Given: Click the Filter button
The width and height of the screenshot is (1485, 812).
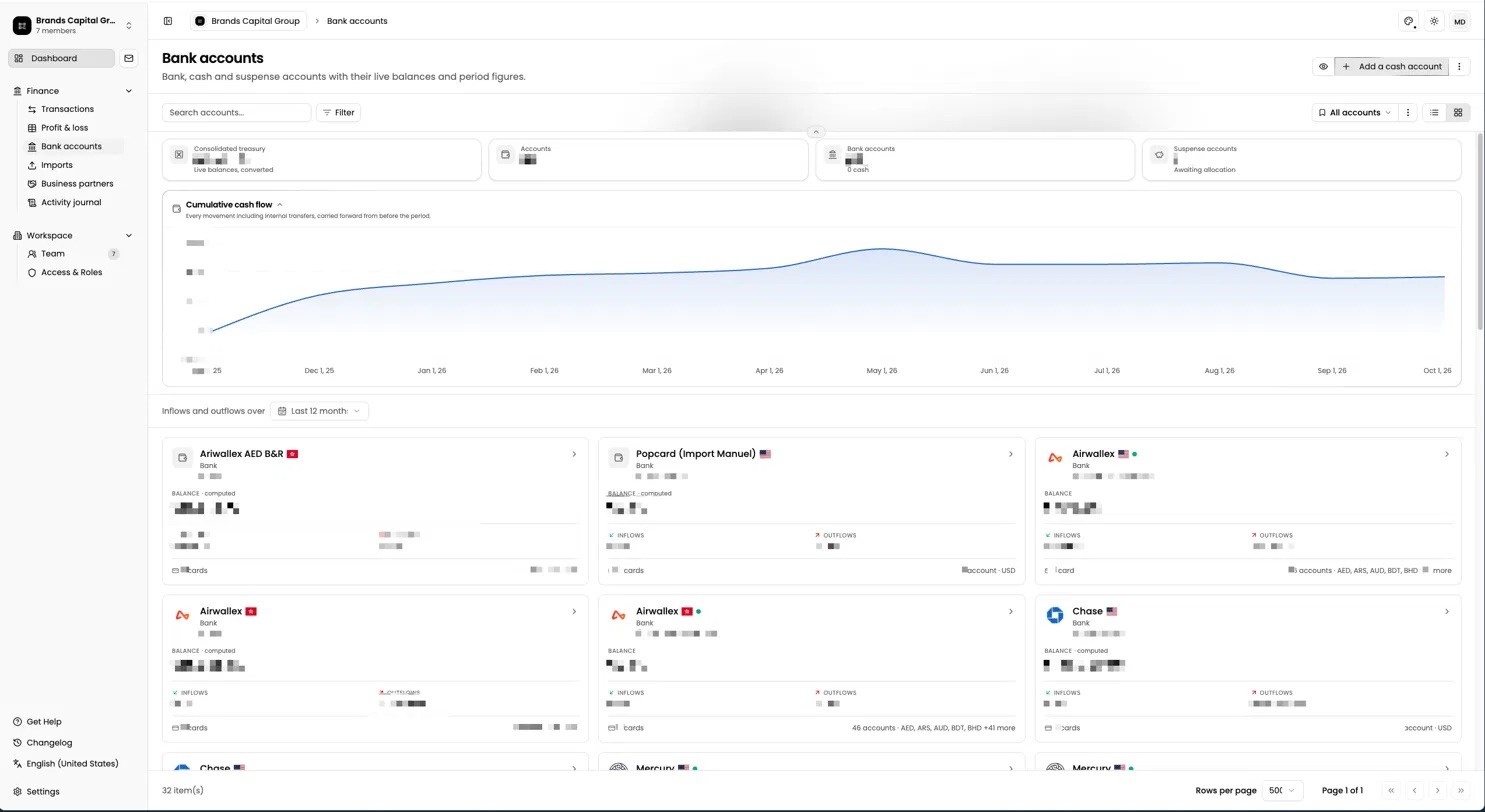Looking at the screenshot, I should (x=338, y=113).
